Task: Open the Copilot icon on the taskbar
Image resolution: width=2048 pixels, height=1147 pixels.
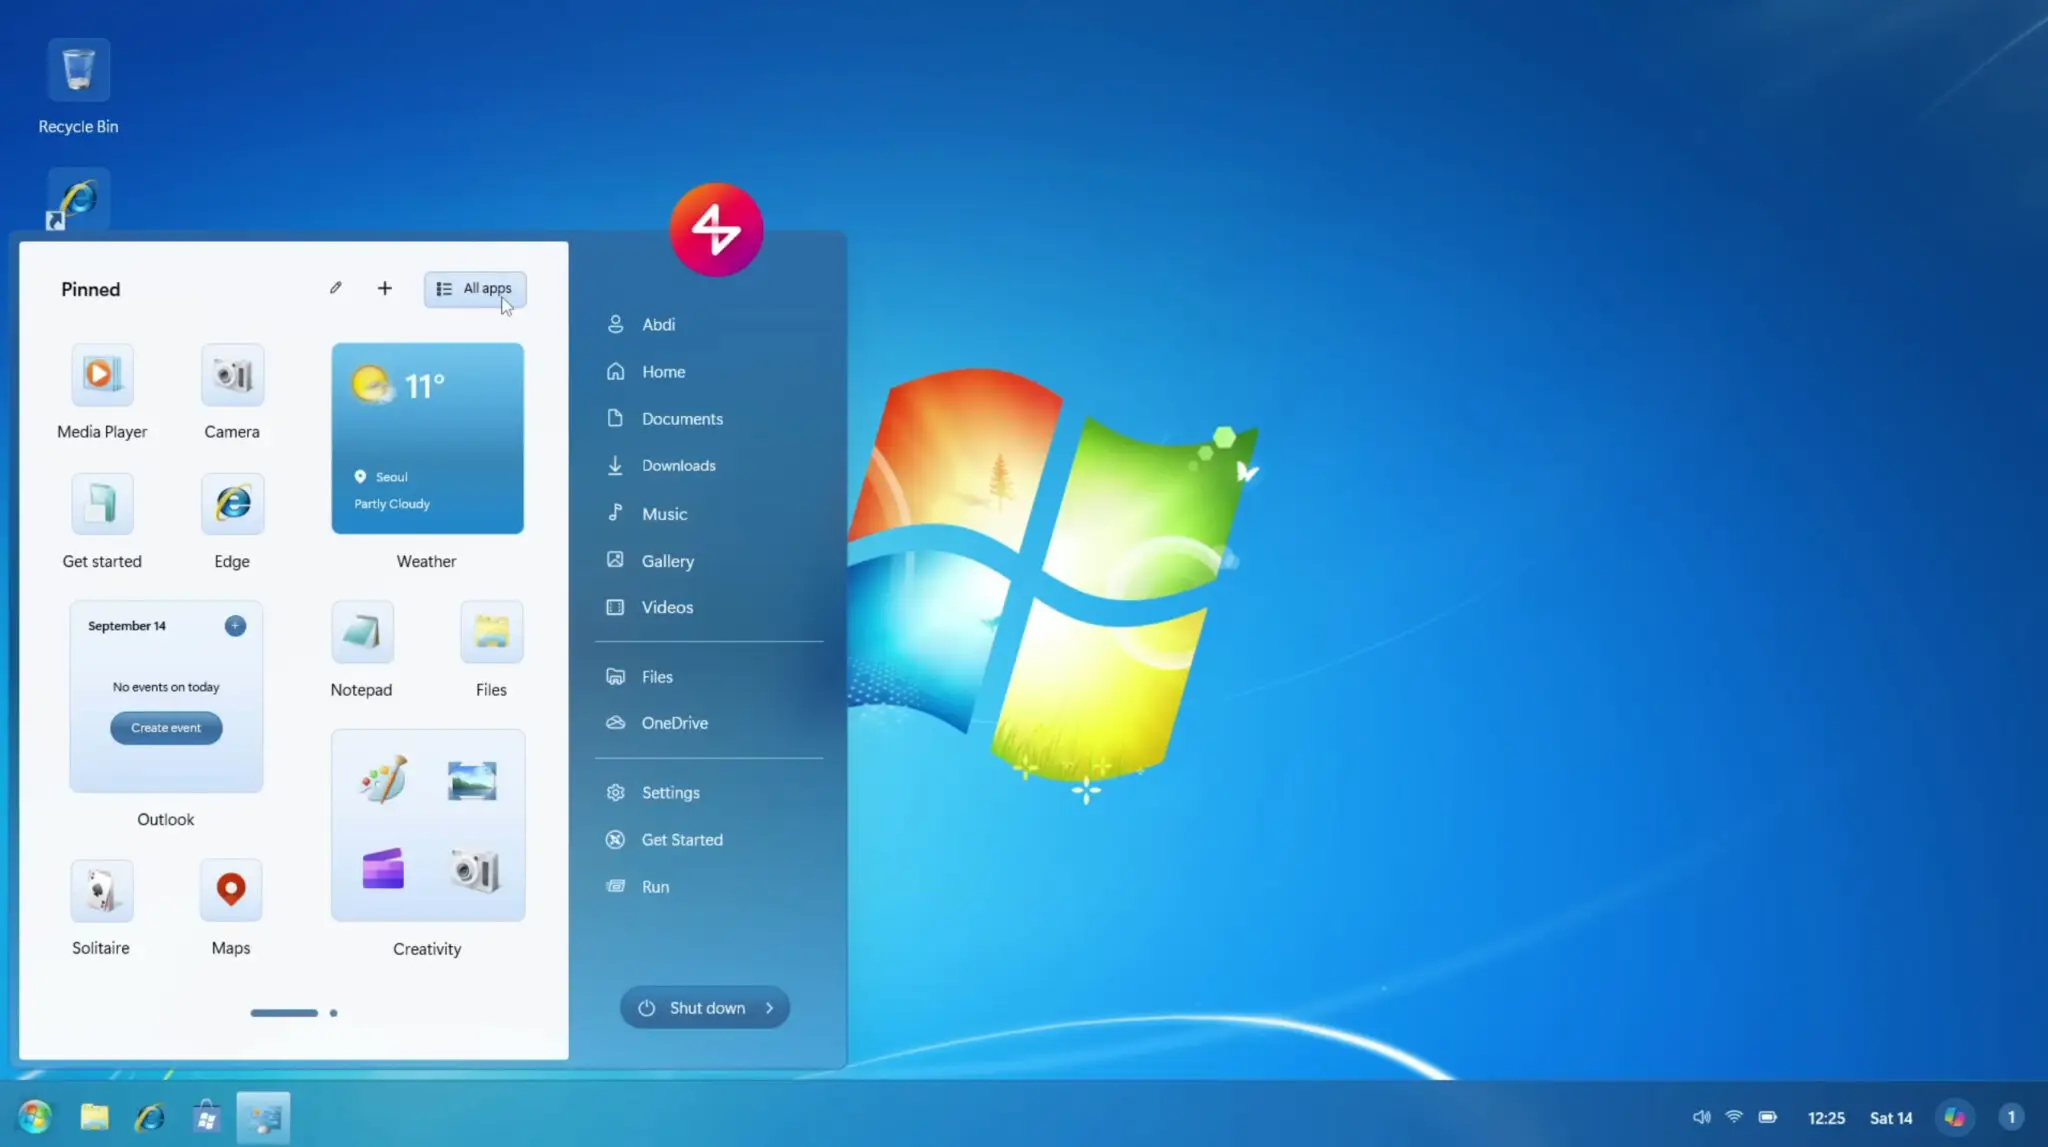Action: (1954, 1117)
